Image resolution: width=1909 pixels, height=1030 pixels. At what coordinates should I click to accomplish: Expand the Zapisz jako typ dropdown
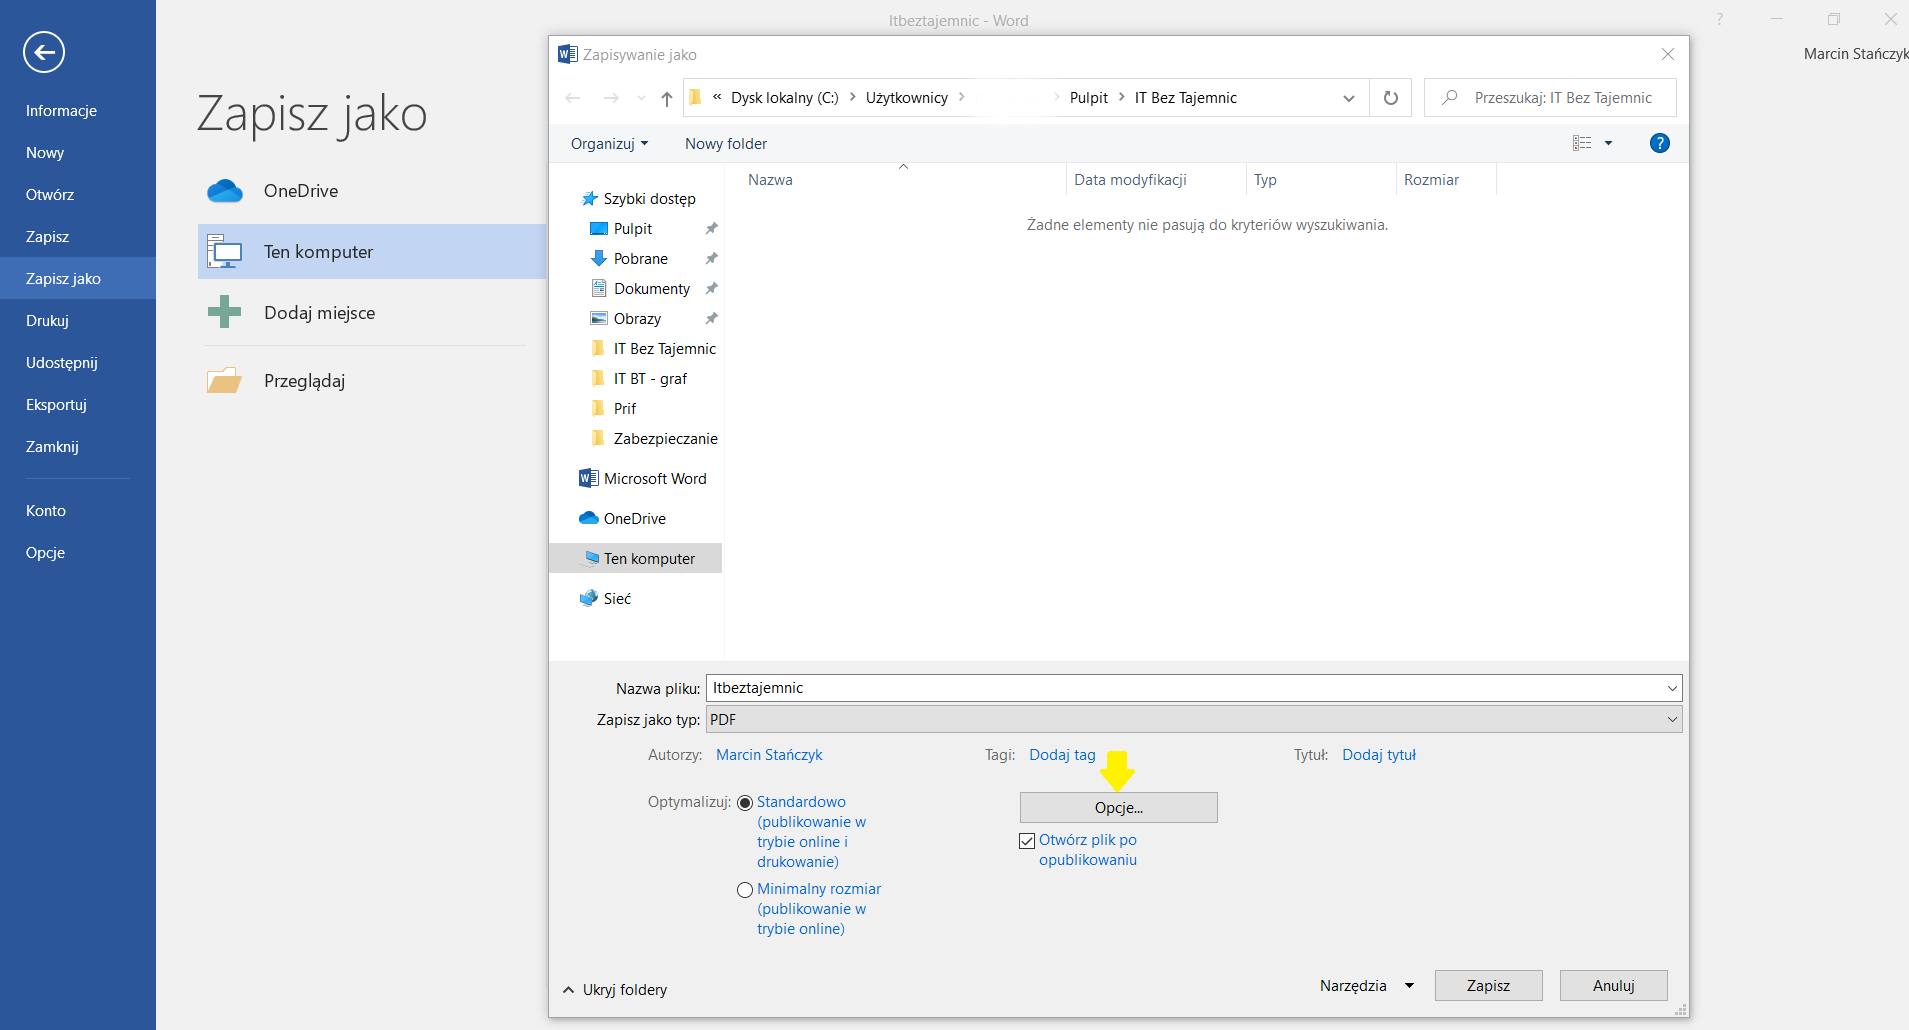(x=1671, y=720)
